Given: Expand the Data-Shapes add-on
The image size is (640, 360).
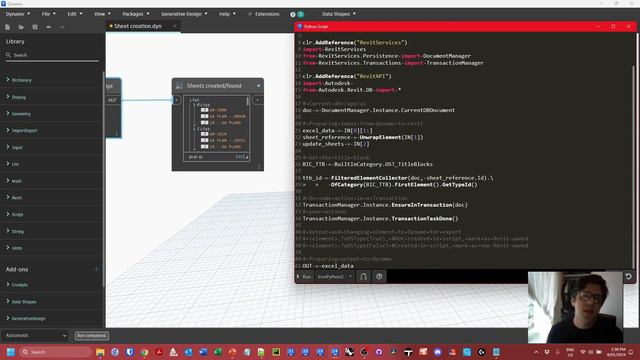Looking at the screenshot, I should pyautogui.click(x=21, y=302).
